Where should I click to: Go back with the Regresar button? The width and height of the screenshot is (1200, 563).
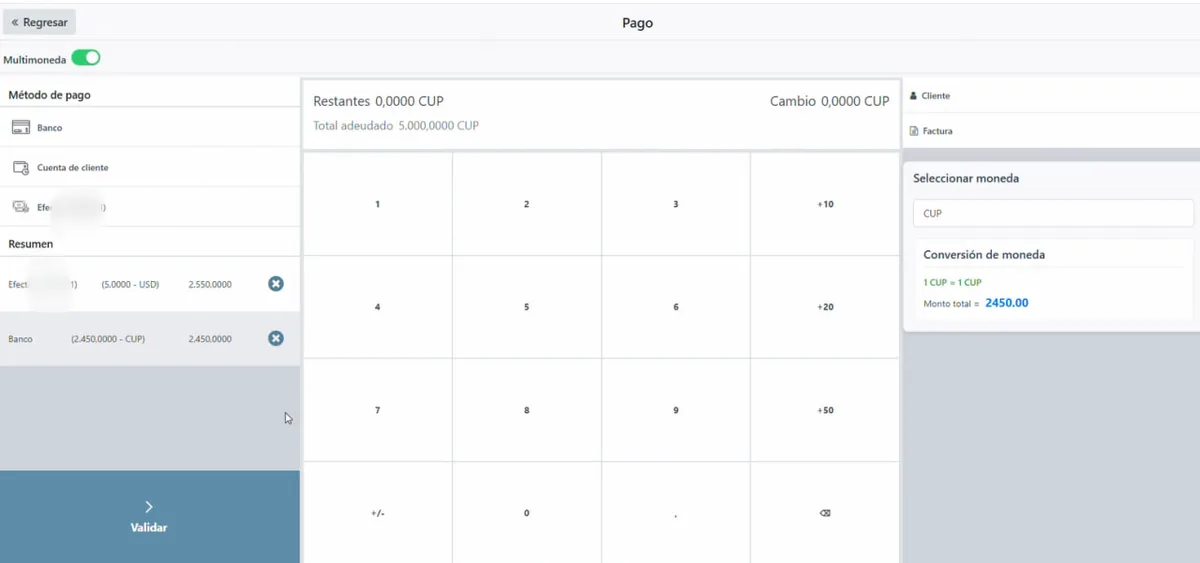pyautogui.click(x=39, y=22)
